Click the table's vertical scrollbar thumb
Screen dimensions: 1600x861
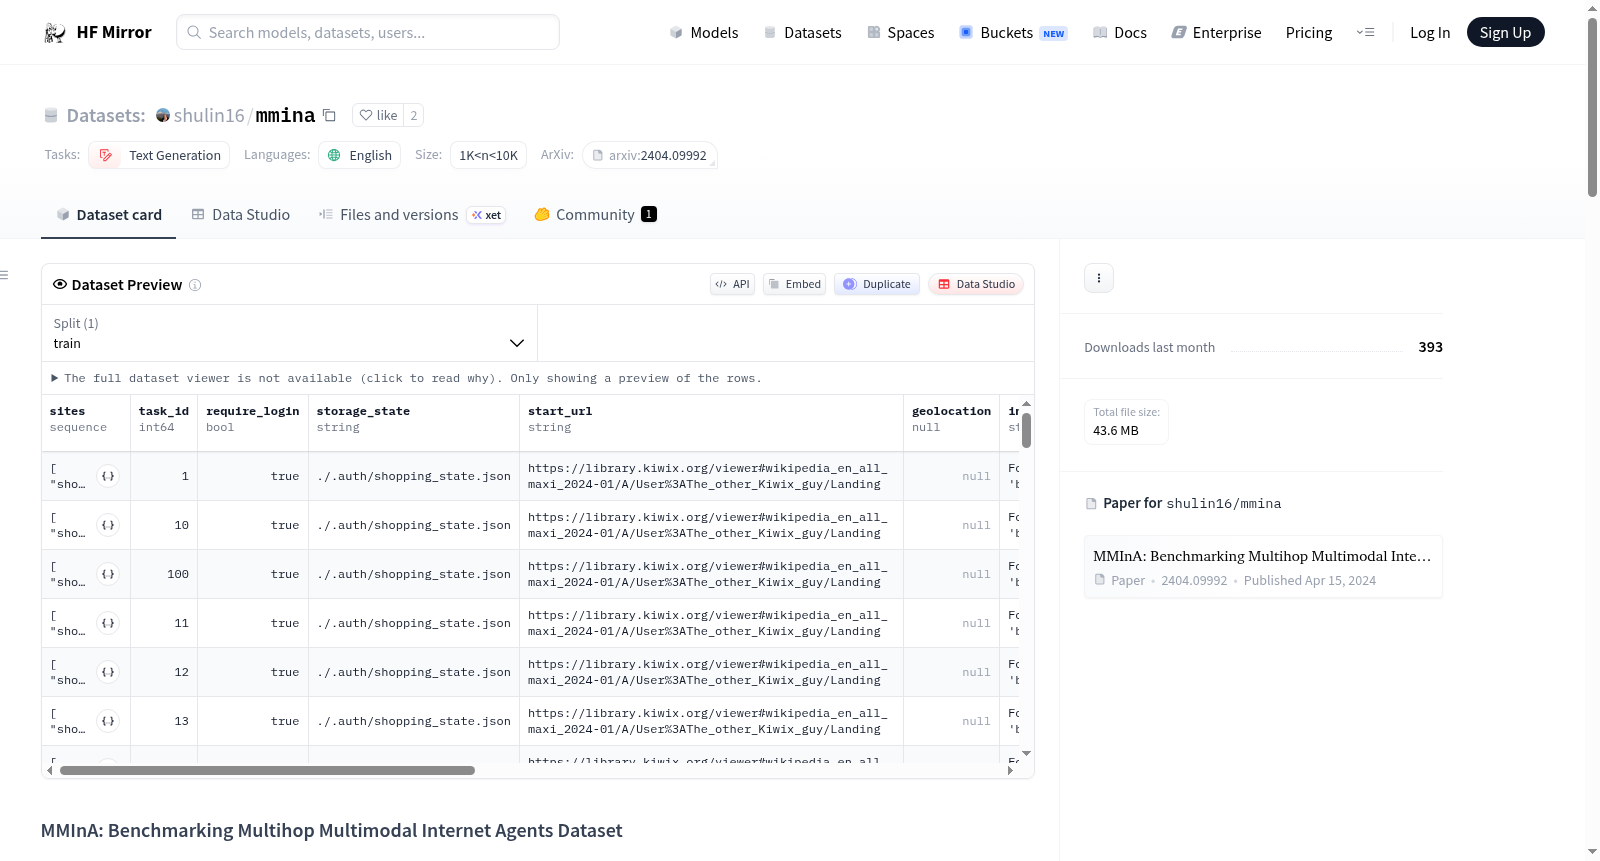pyautogui.click(x=1026, y=430)
